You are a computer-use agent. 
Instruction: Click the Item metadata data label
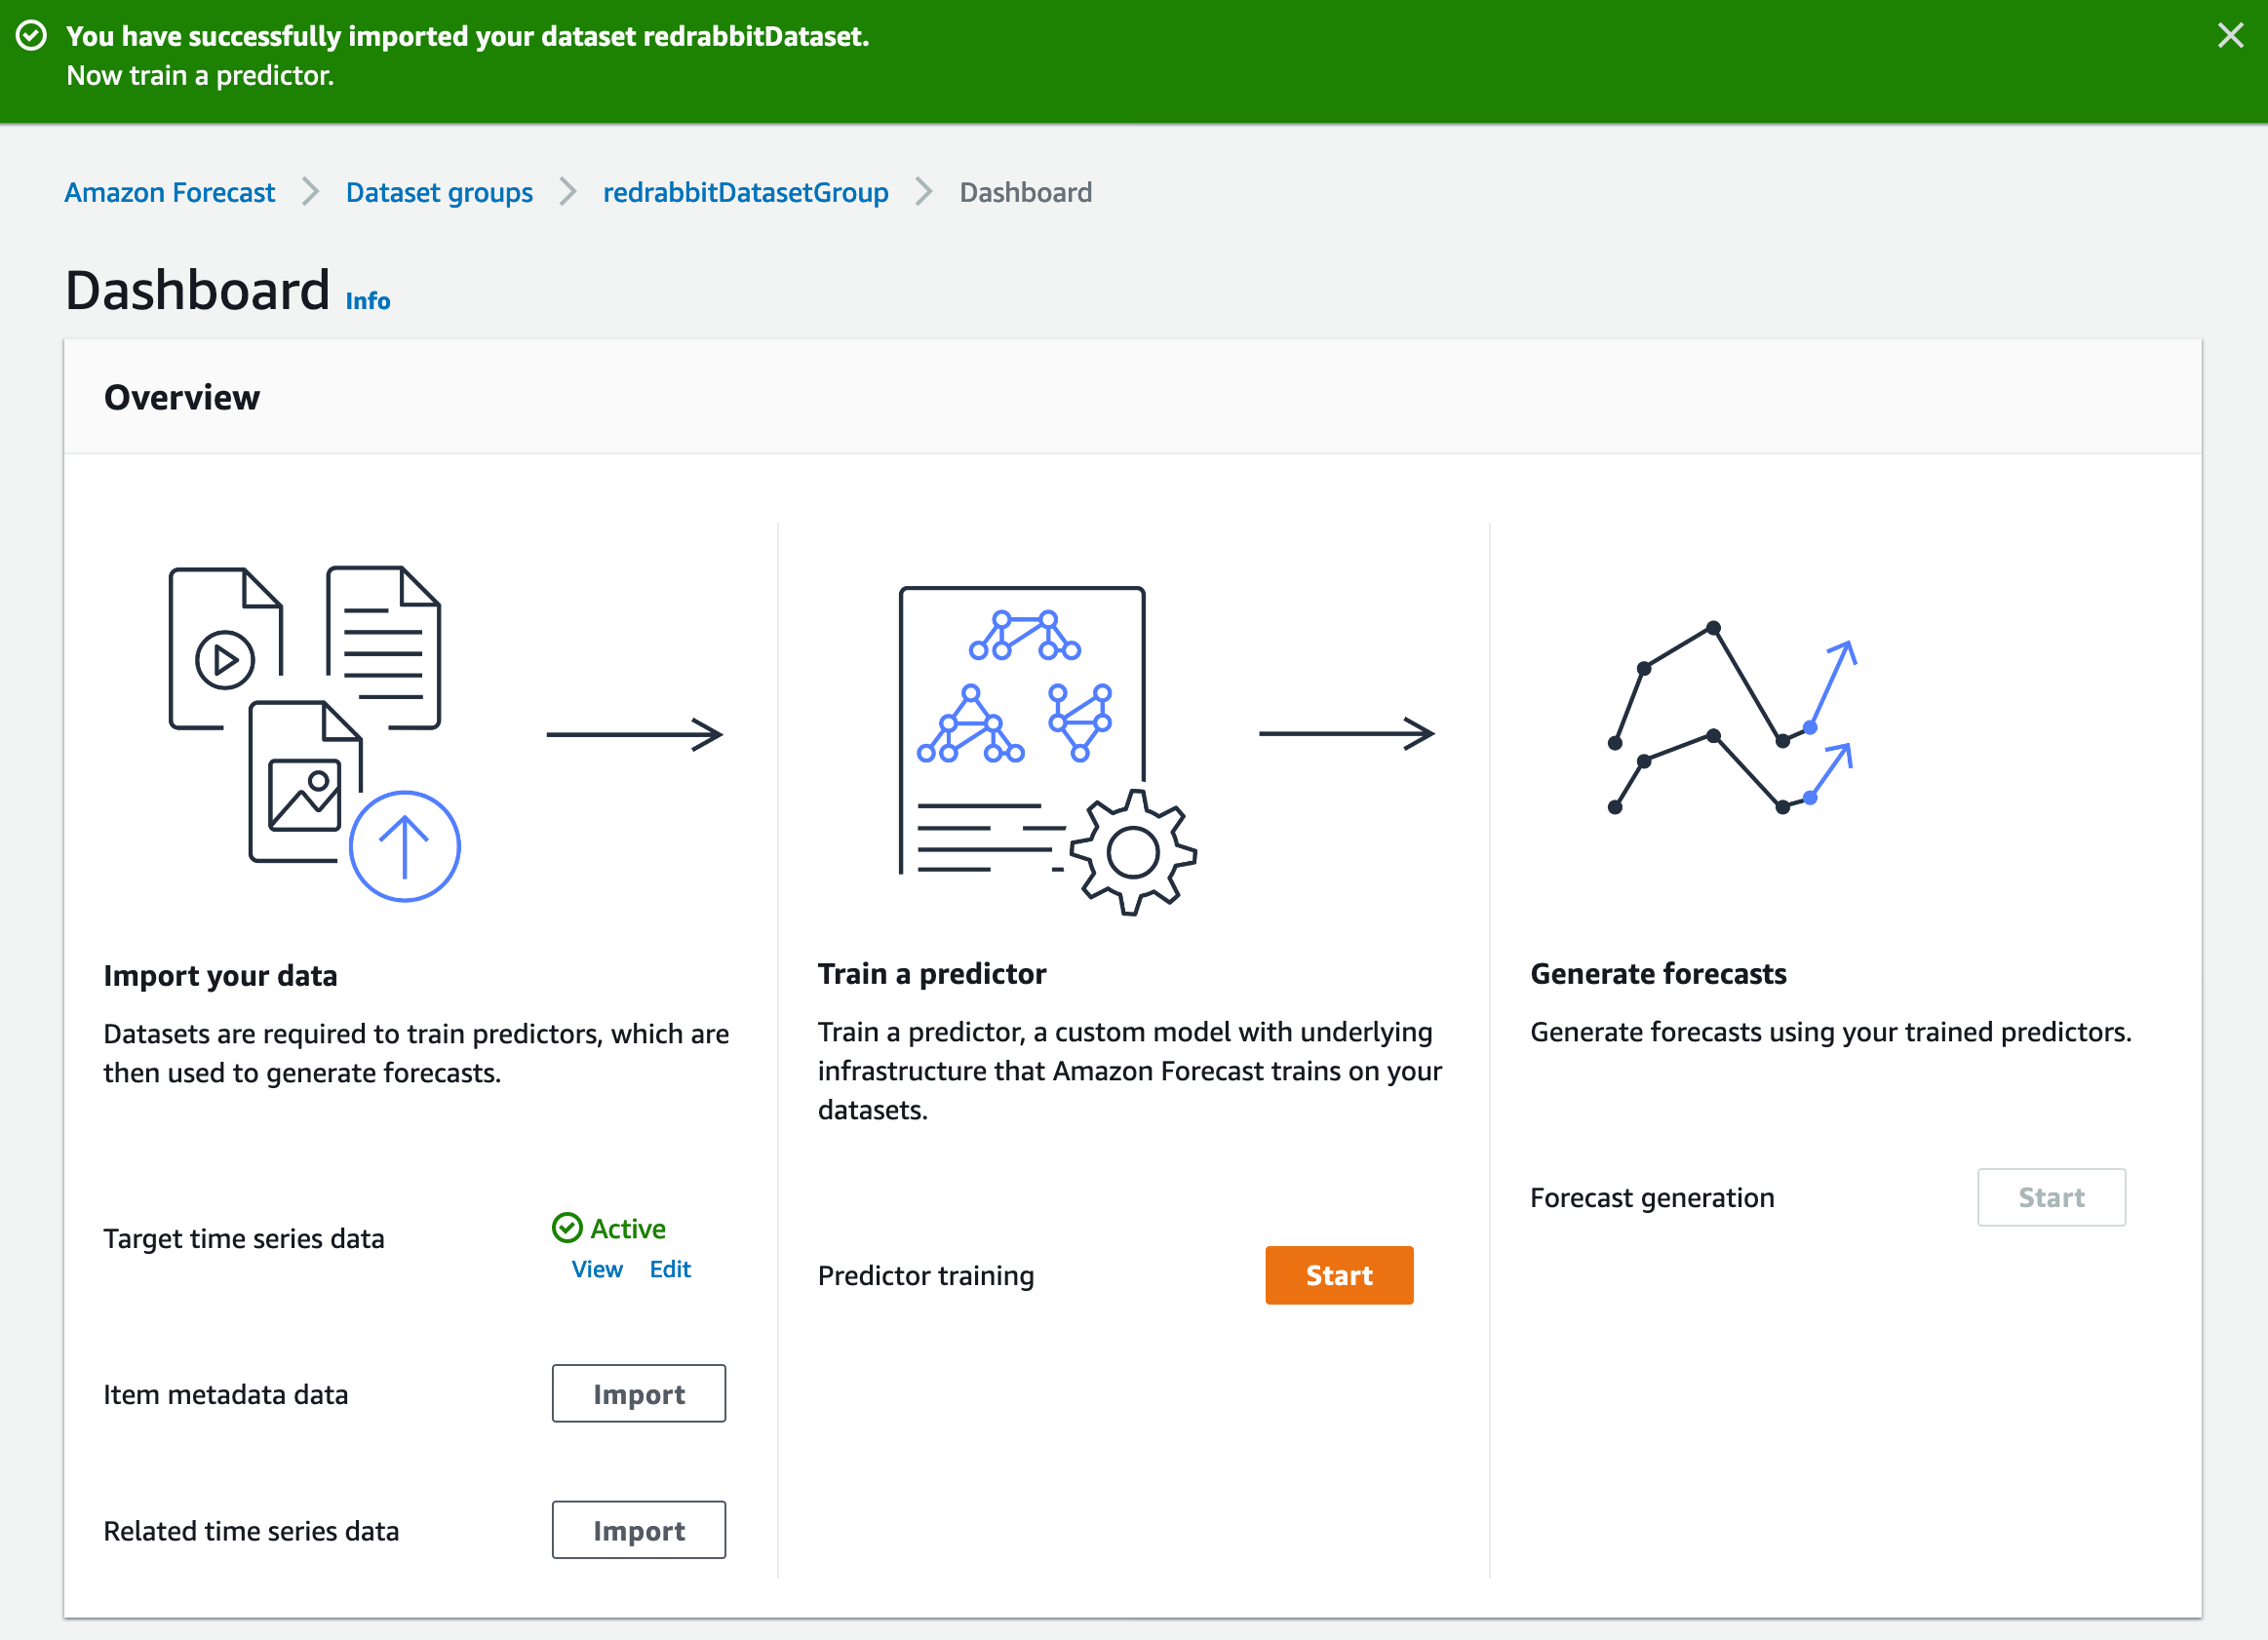[226, 1394]
